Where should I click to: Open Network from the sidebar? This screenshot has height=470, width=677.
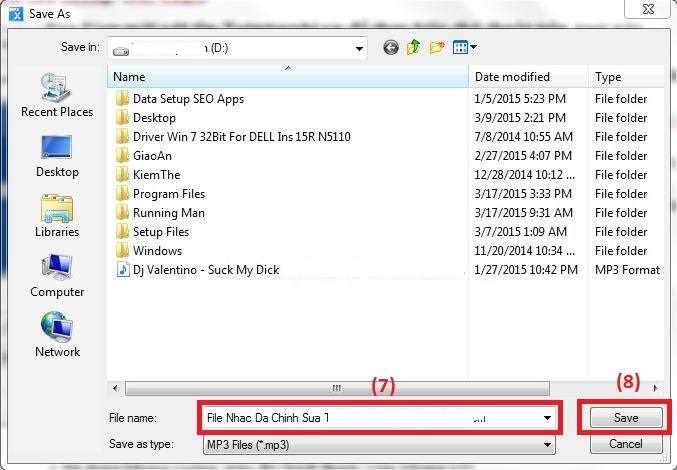(x=57, y=336)
